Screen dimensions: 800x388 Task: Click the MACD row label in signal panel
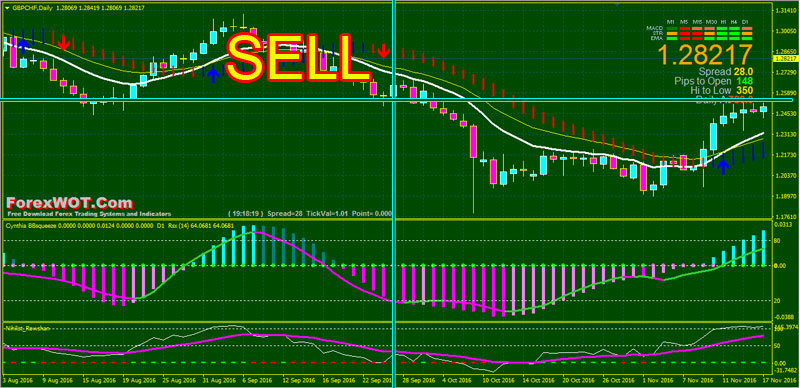[655, 28]
